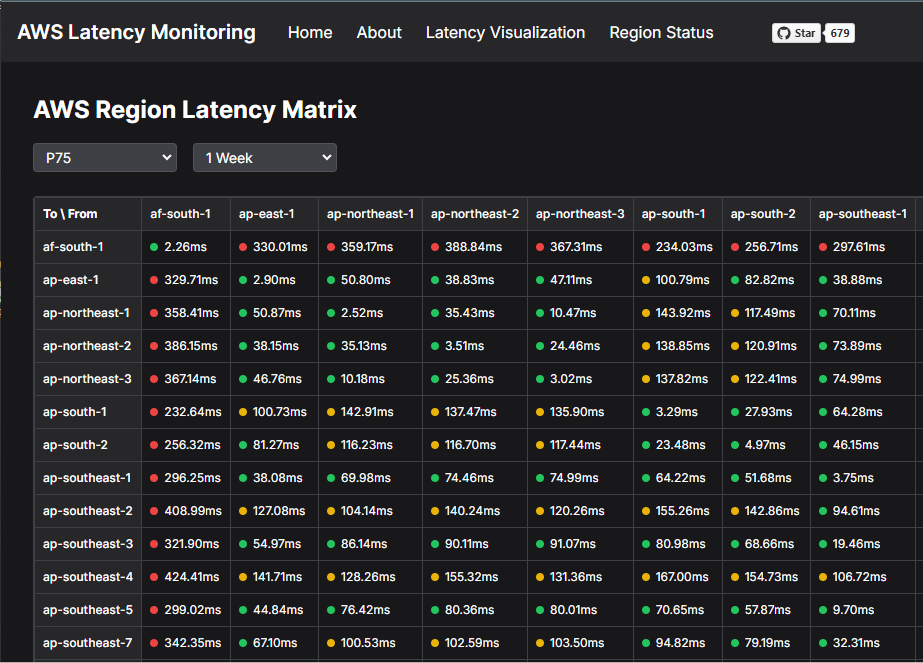Click the GitHub Star button

point(796,33)
